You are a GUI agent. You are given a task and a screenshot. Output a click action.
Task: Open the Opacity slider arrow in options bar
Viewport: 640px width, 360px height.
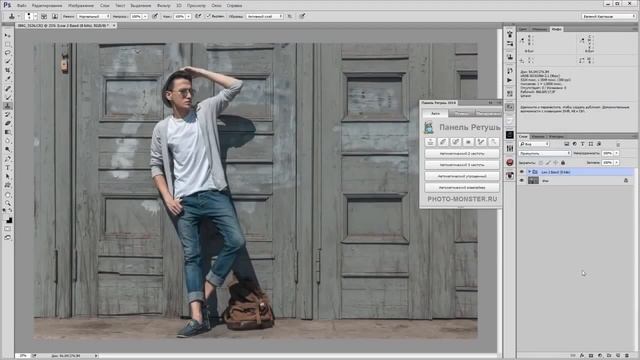(x=145, y=16)
